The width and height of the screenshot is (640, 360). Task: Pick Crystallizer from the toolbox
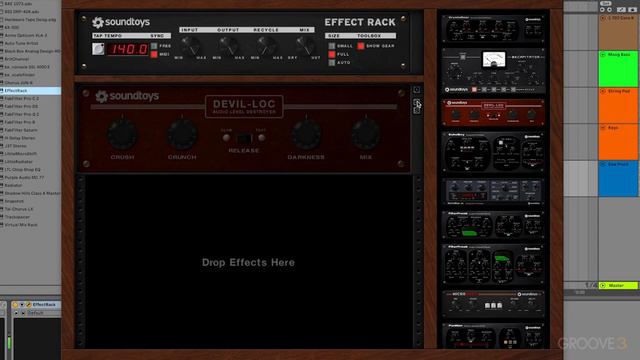[x=493, y=29]
